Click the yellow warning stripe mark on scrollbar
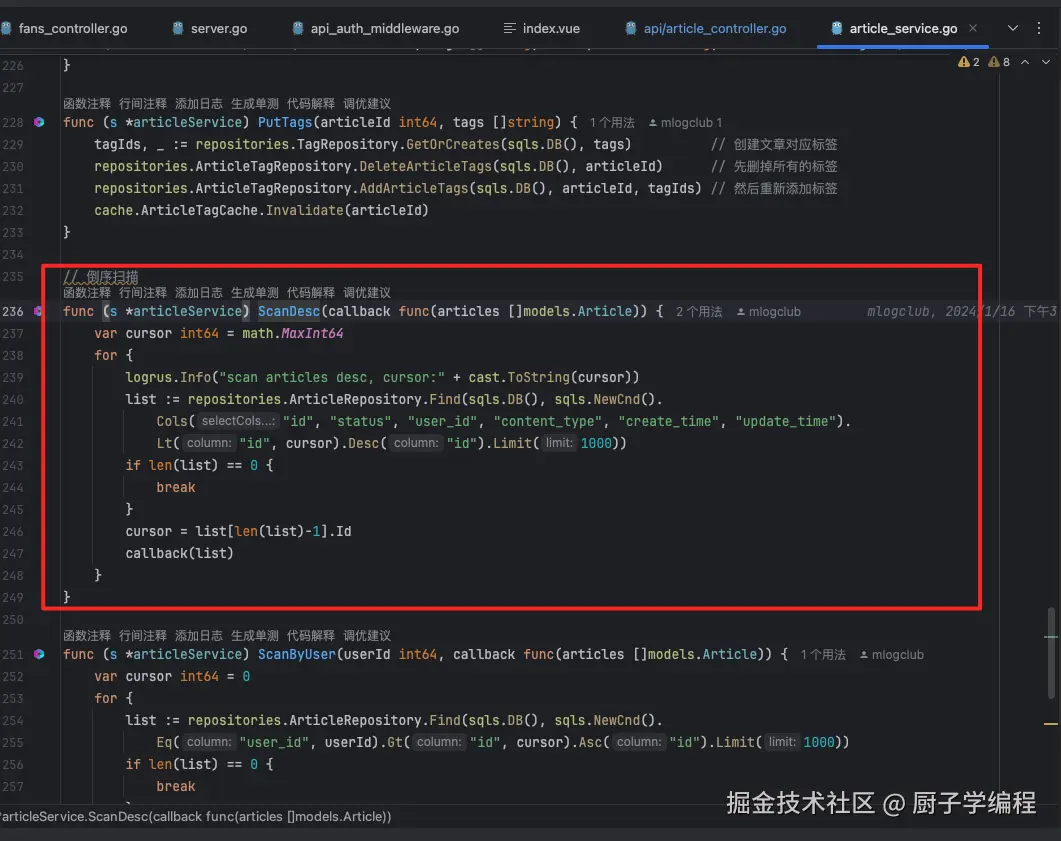 pyautogui.click(x=1050, y=724)
